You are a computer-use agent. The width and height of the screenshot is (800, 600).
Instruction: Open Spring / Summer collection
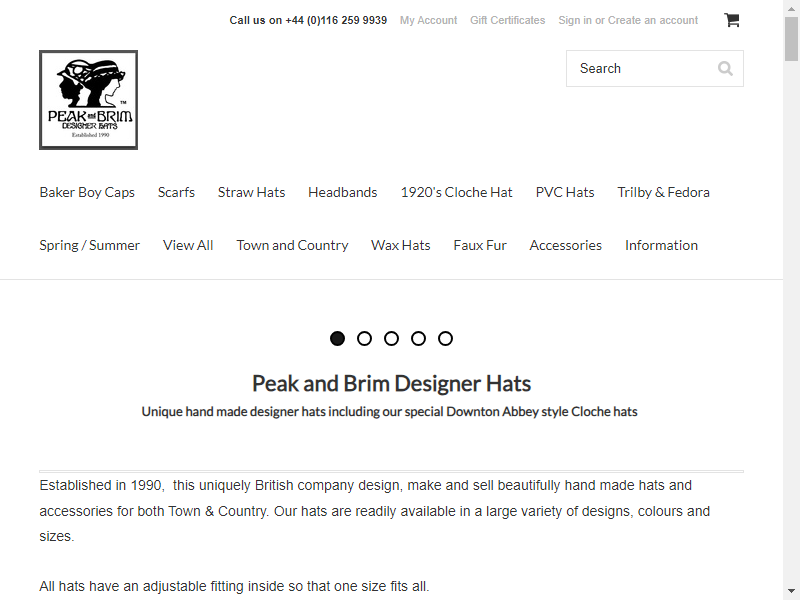[89, 245]
